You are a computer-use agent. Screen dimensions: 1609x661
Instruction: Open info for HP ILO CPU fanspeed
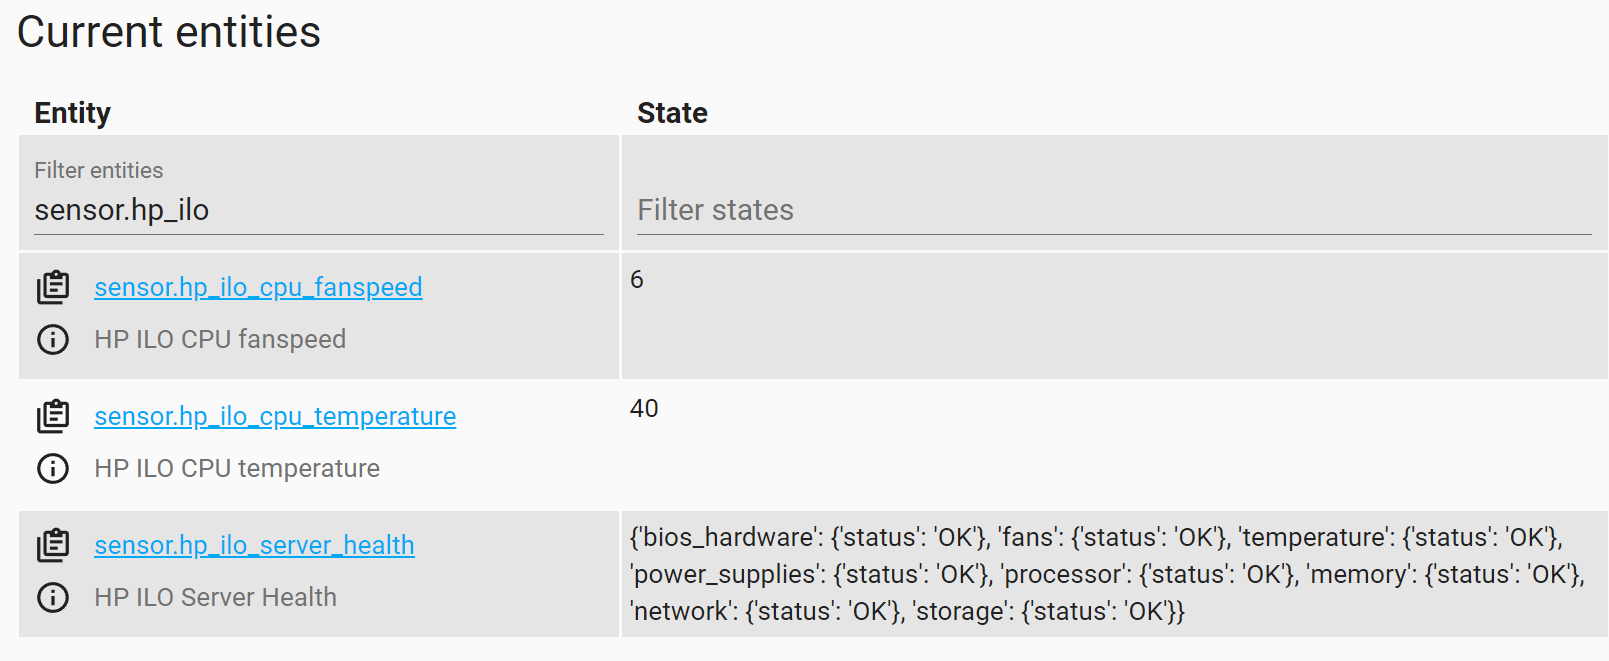(53, 340)
